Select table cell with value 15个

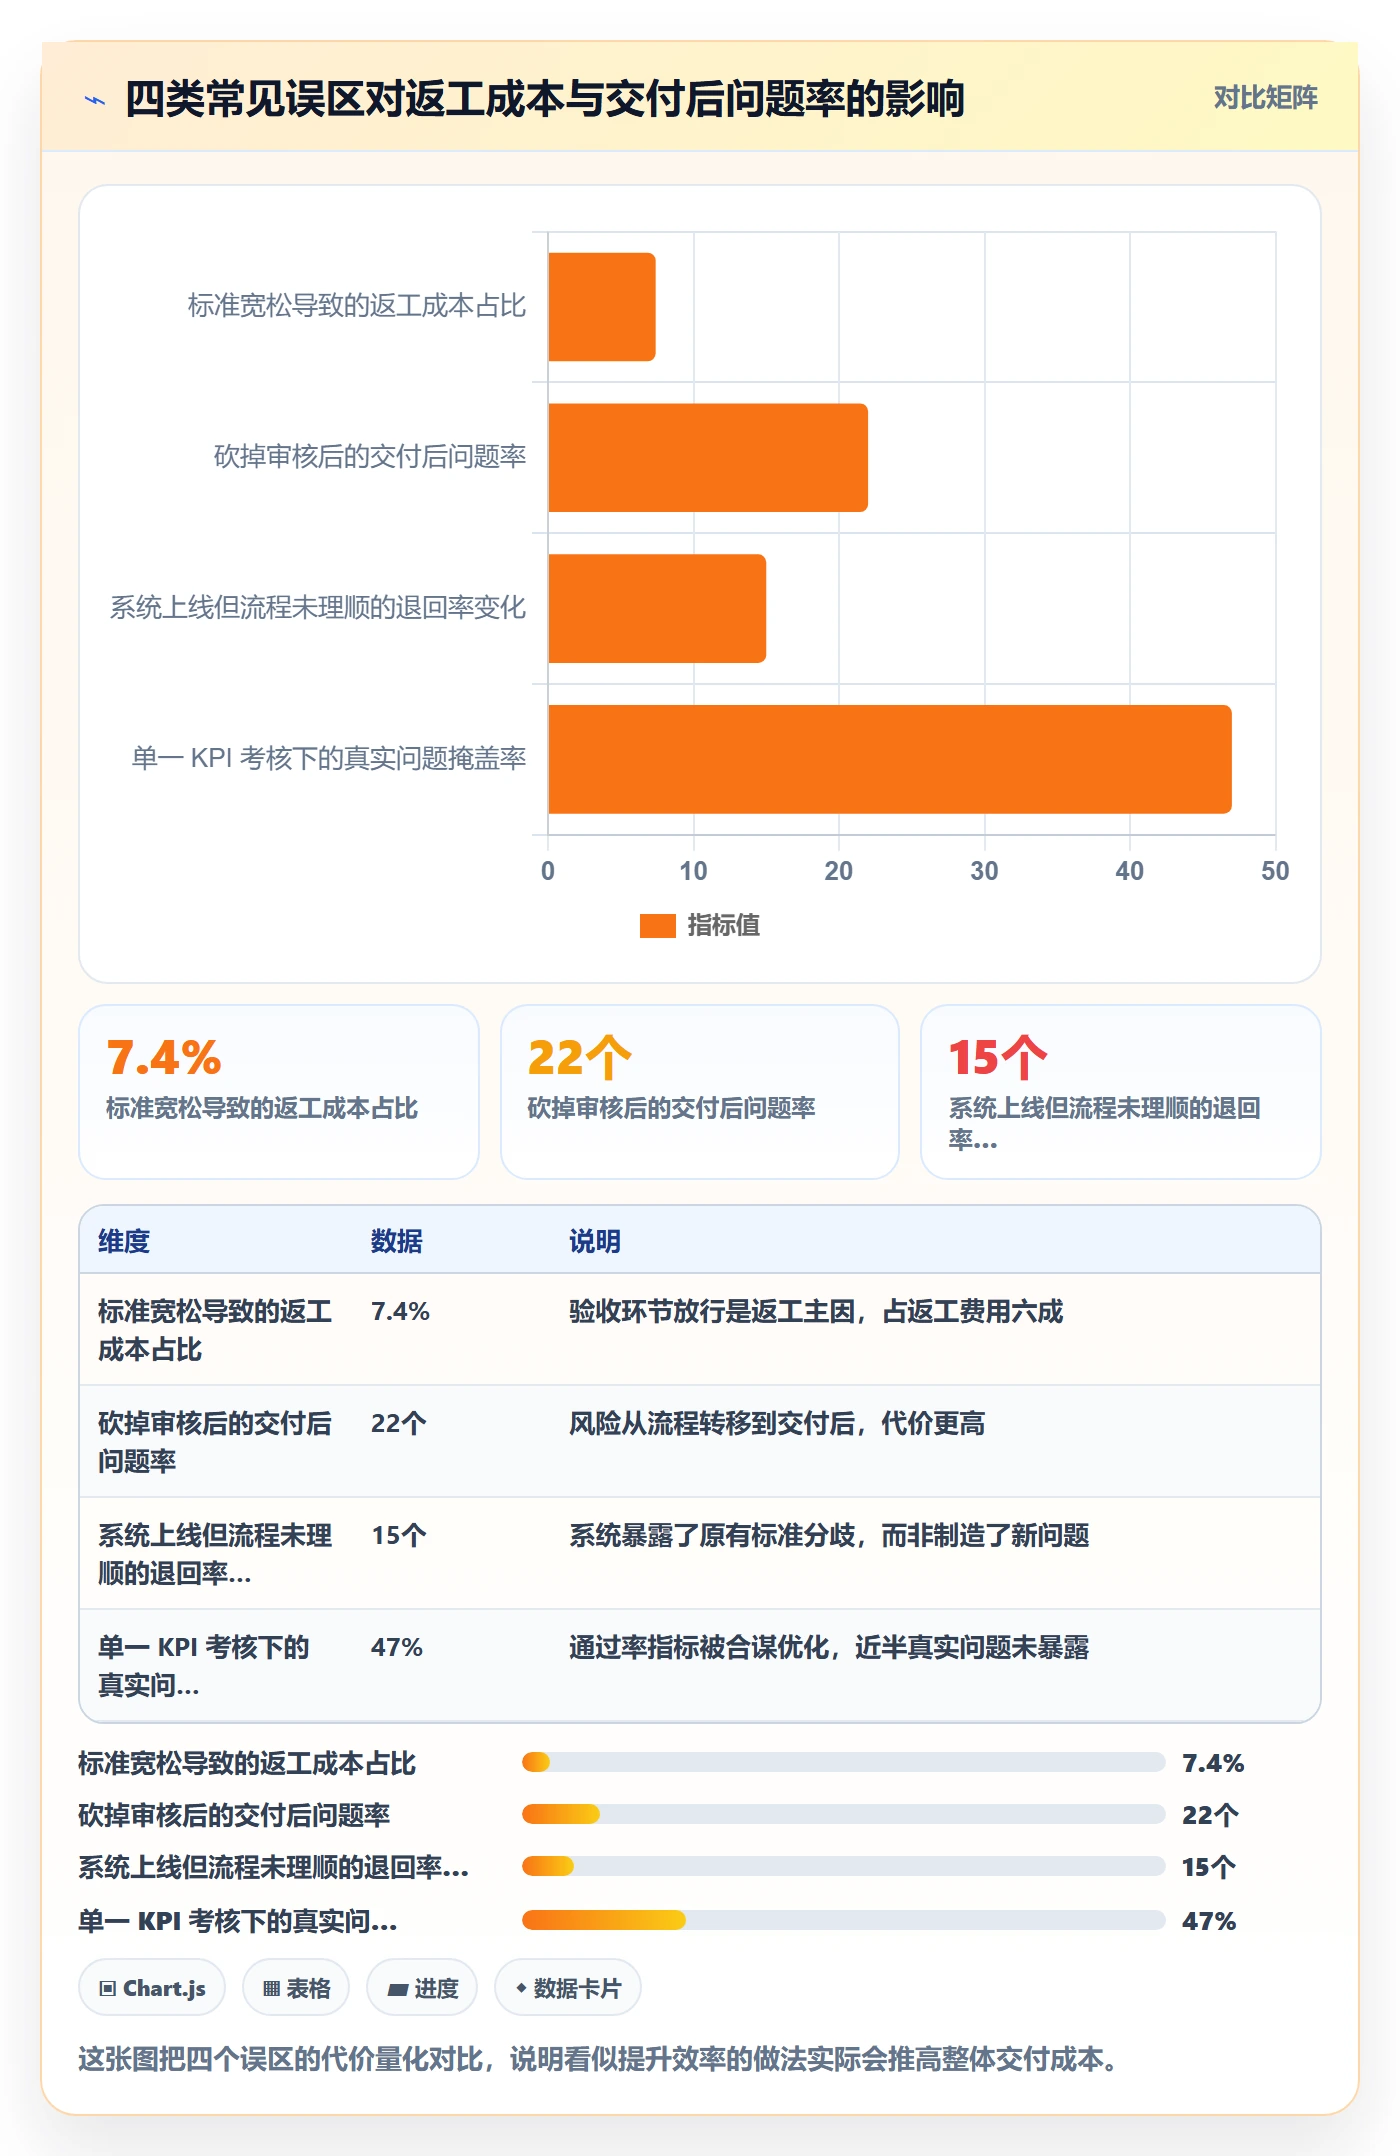click(399, 1535)
